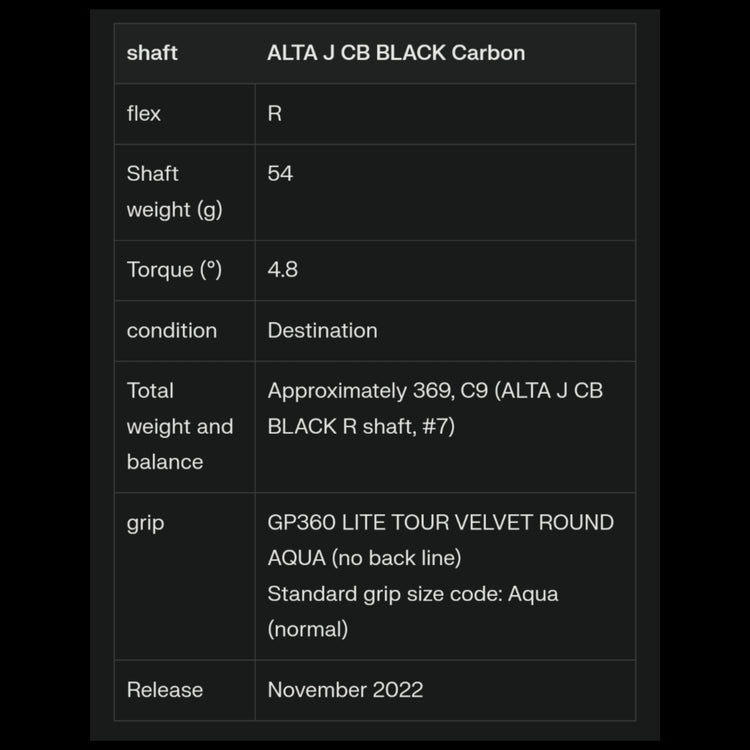Click the 'condition' row label
Viewport: 750px width, 750px height.
[171, 330]
